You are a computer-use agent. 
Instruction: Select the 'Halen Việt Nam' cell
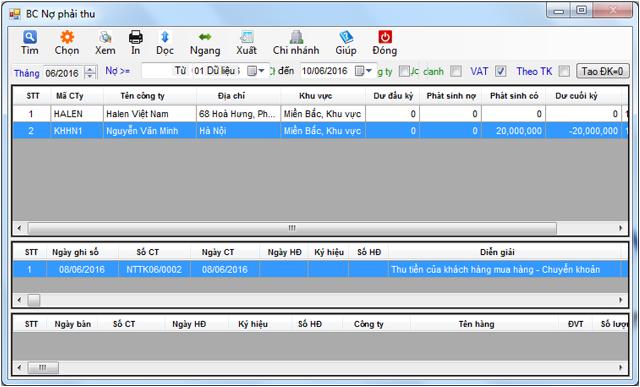pyautogui.click(x=150, y=114)
